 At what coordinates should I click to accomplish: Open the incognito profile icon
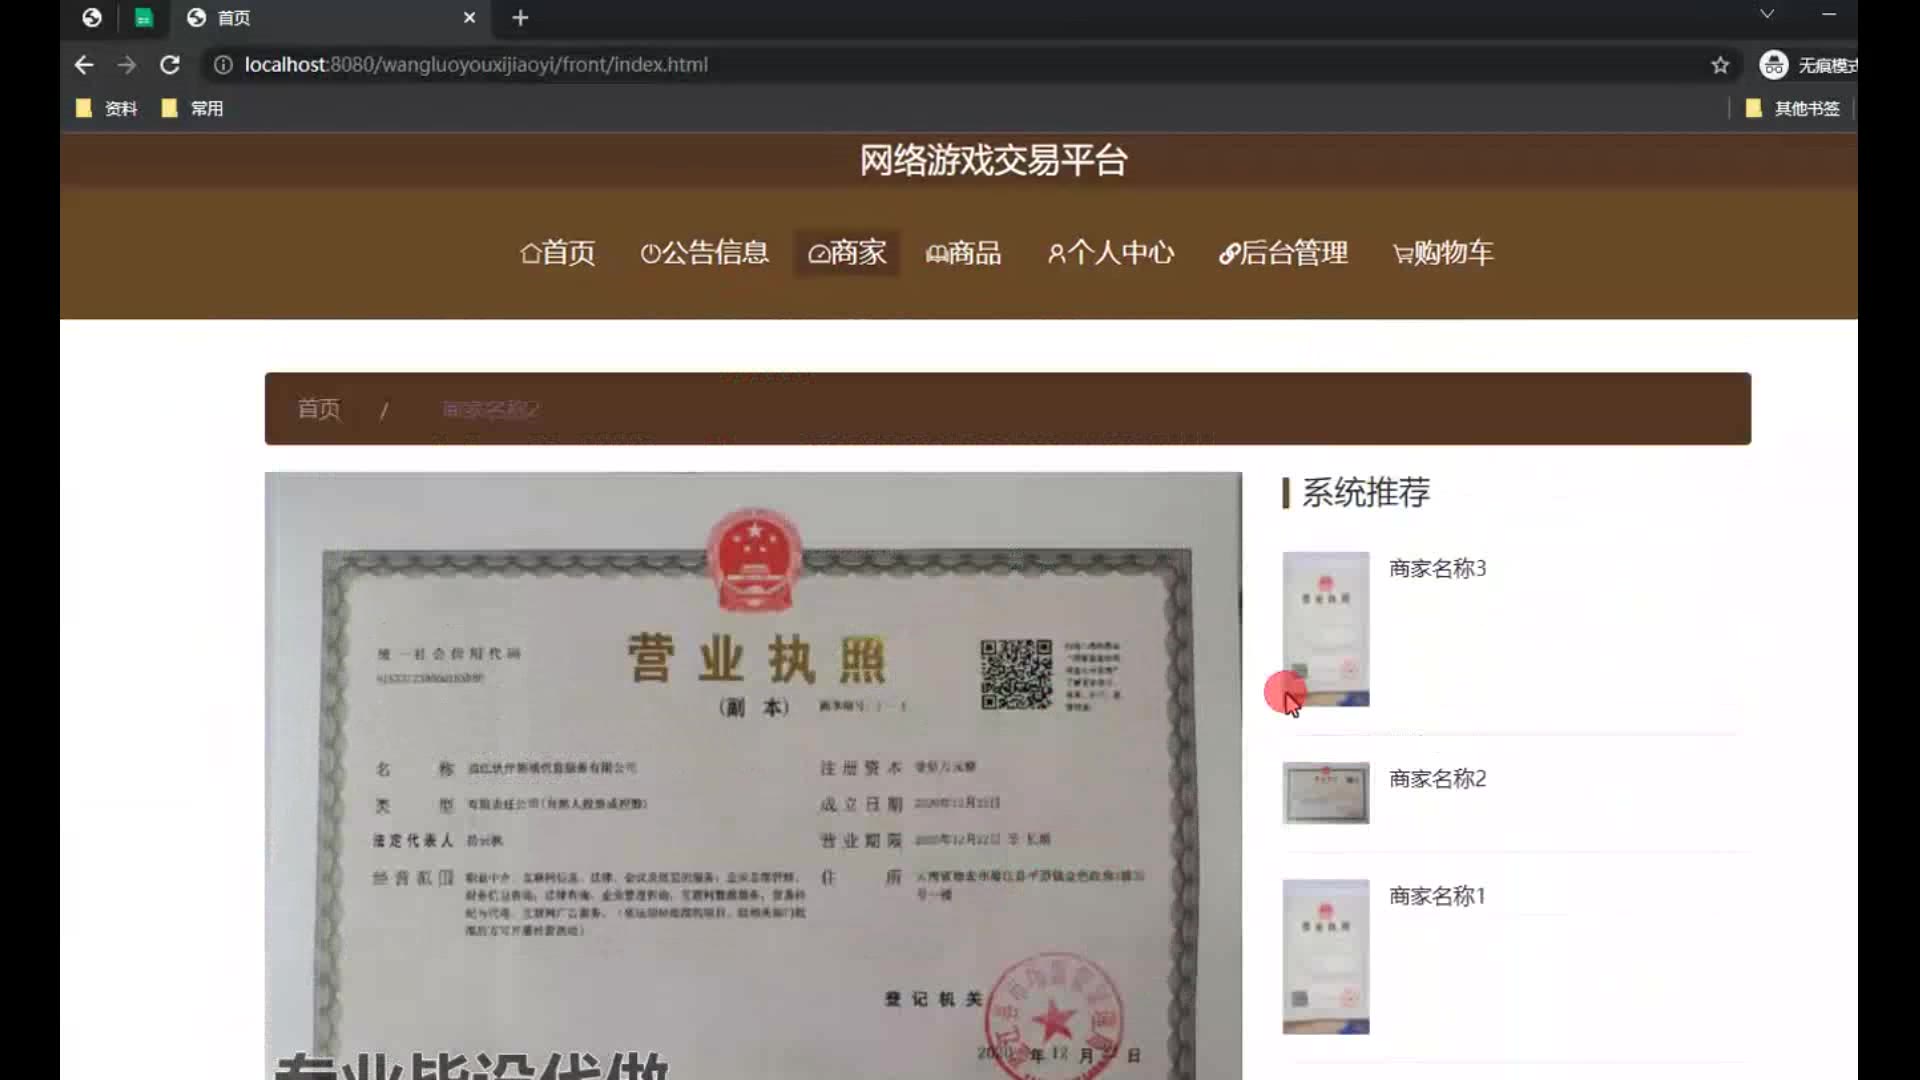1774,65
